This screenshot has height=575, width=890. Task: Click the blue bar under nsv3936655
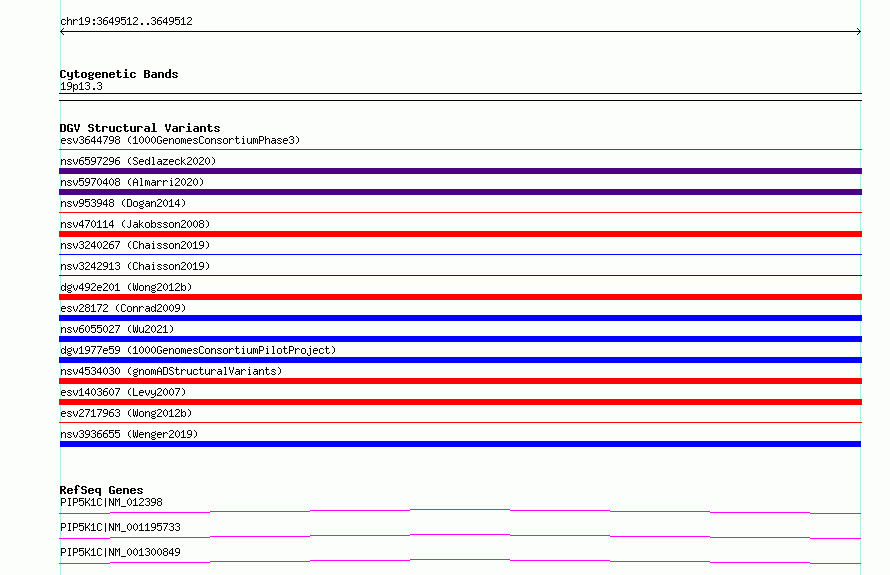pyautogui.click(x=460, y=444)
